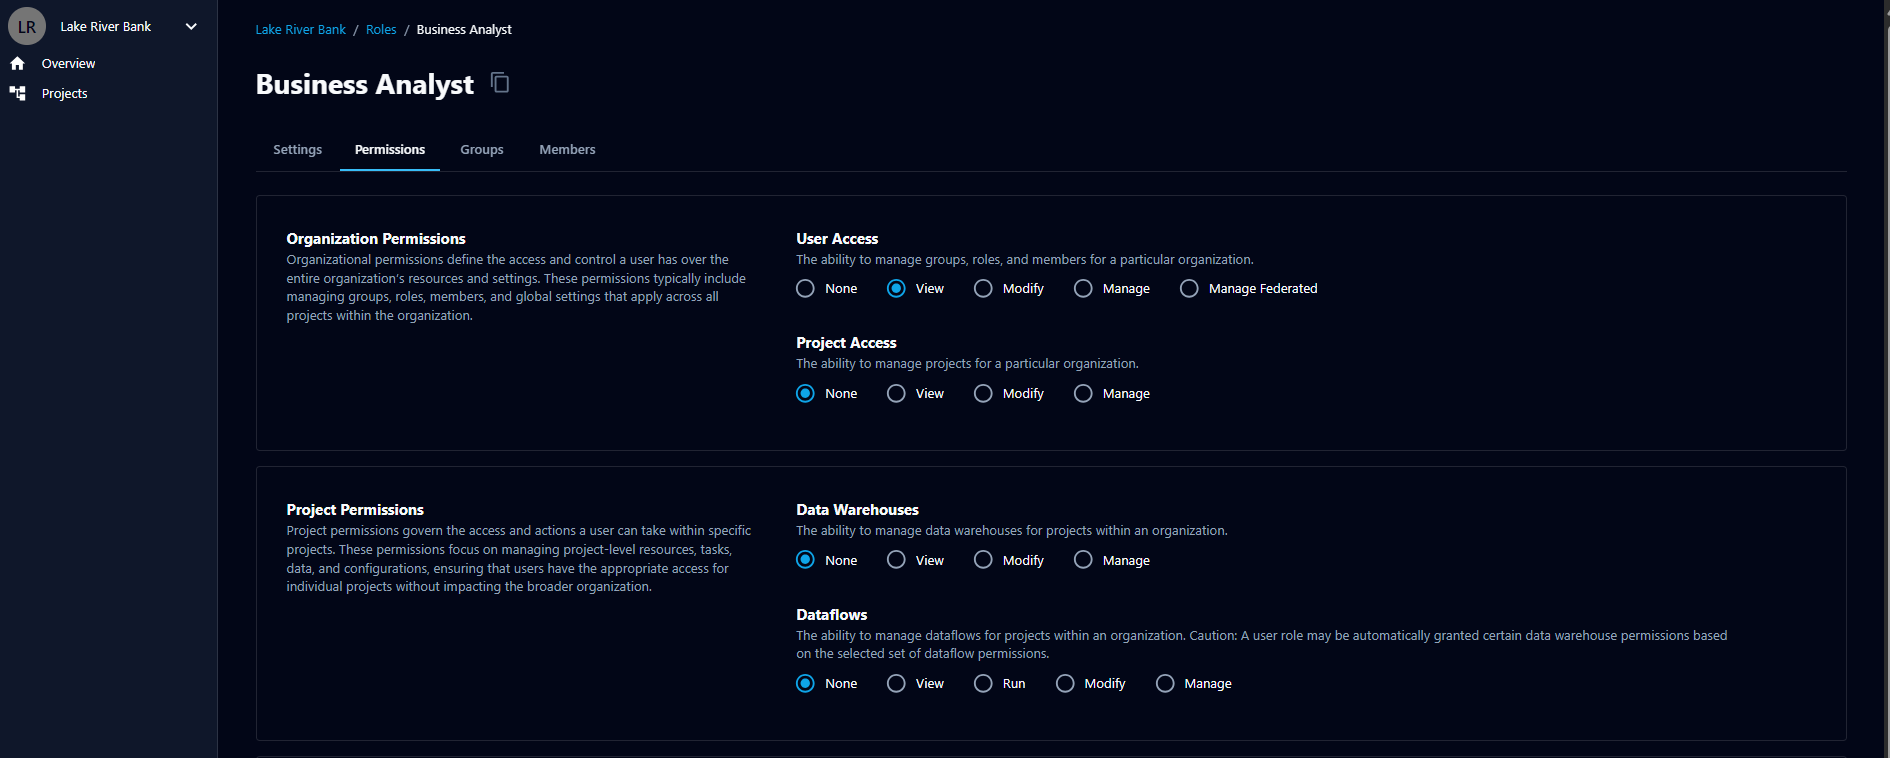Set User Access to Modify
This screenshot has height=758, width=1890.
(983, 288)
